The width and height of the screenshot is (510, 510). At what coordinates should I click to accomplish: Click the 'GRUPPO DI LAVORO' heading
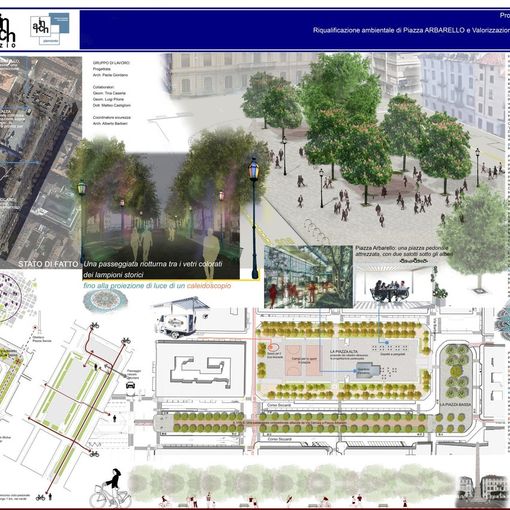pyautogui.click(x=111, y=63)
